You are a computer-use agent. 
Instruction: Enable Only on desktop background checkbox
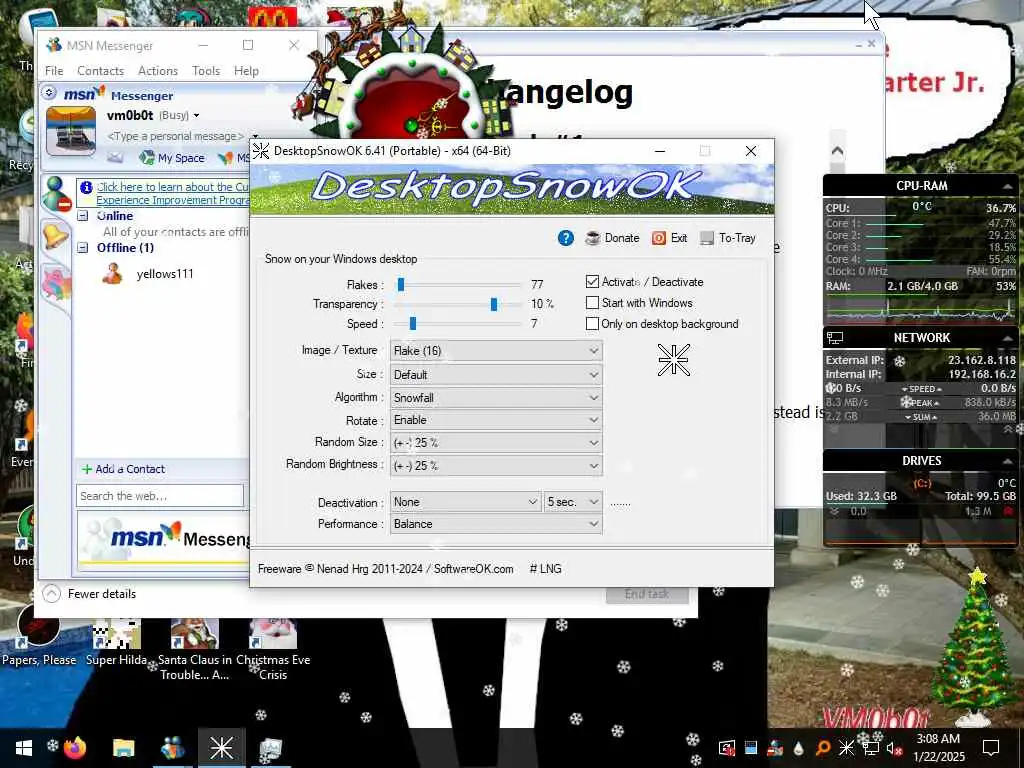(592, 324)
